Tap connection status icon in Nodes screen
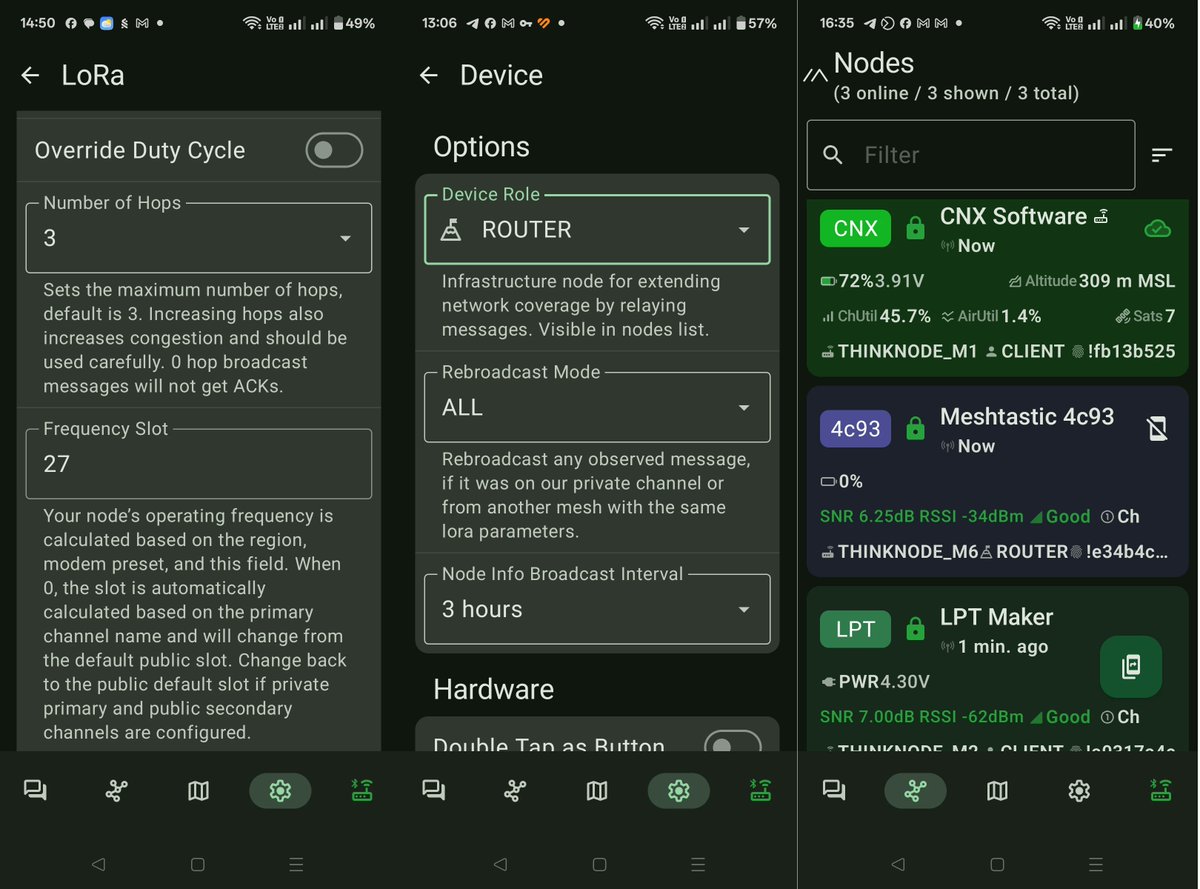 pos(1160,791)
